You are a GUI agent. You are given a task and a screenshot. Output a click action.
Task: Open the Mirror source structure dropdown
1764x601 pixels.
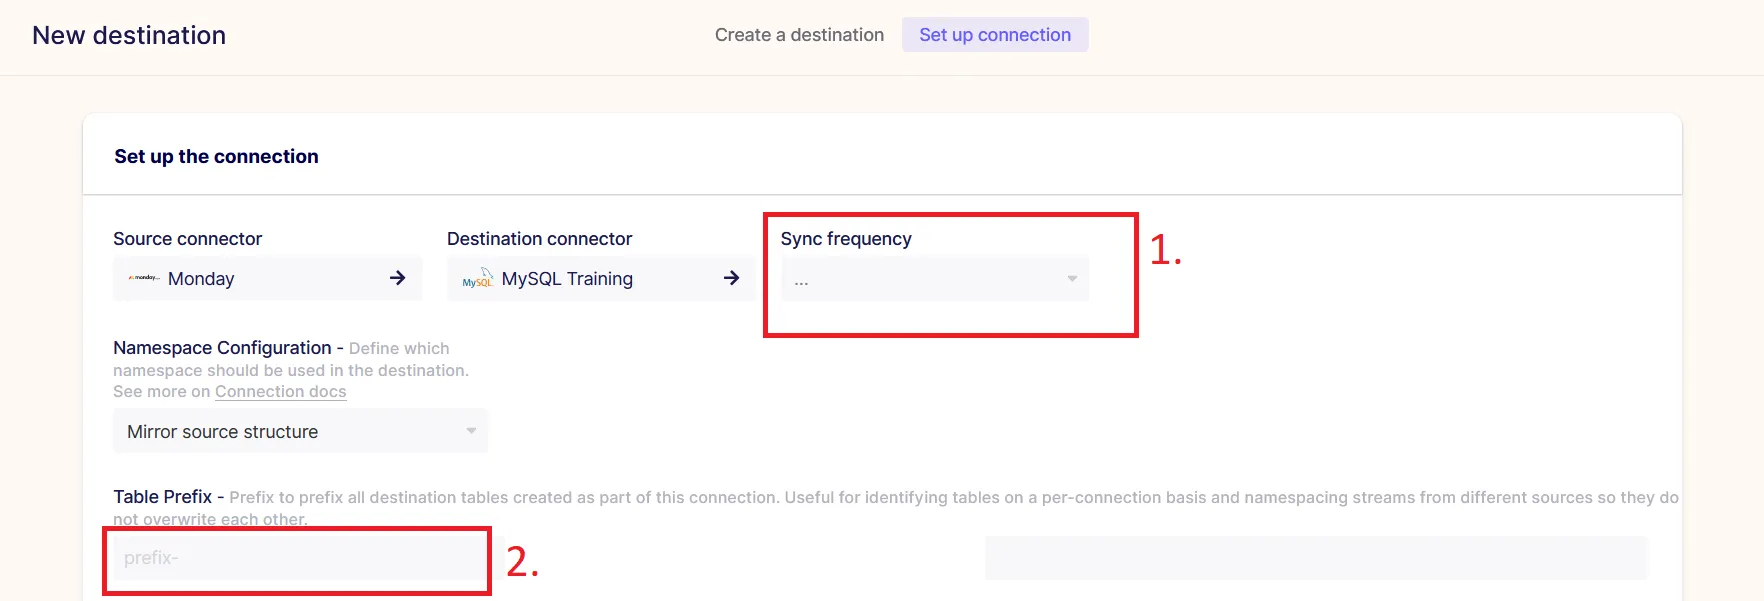[300, 431]
